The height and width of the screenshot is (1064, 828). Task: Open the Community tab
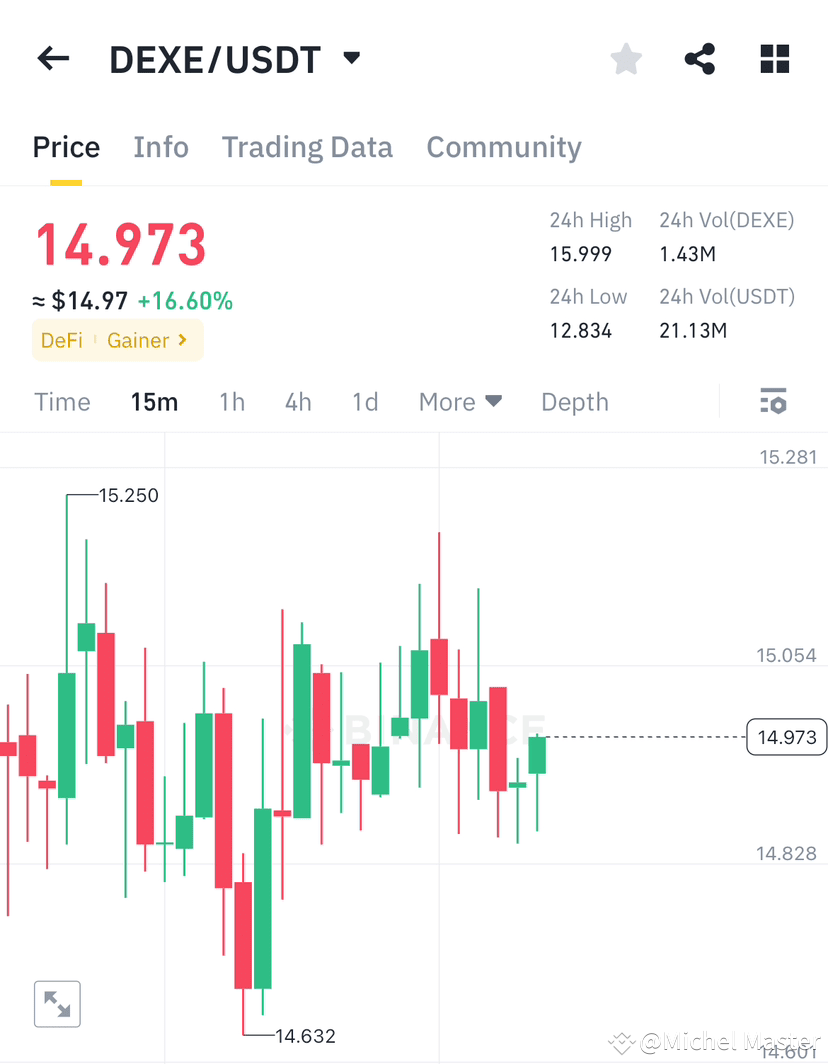click(x=504, y=147)
